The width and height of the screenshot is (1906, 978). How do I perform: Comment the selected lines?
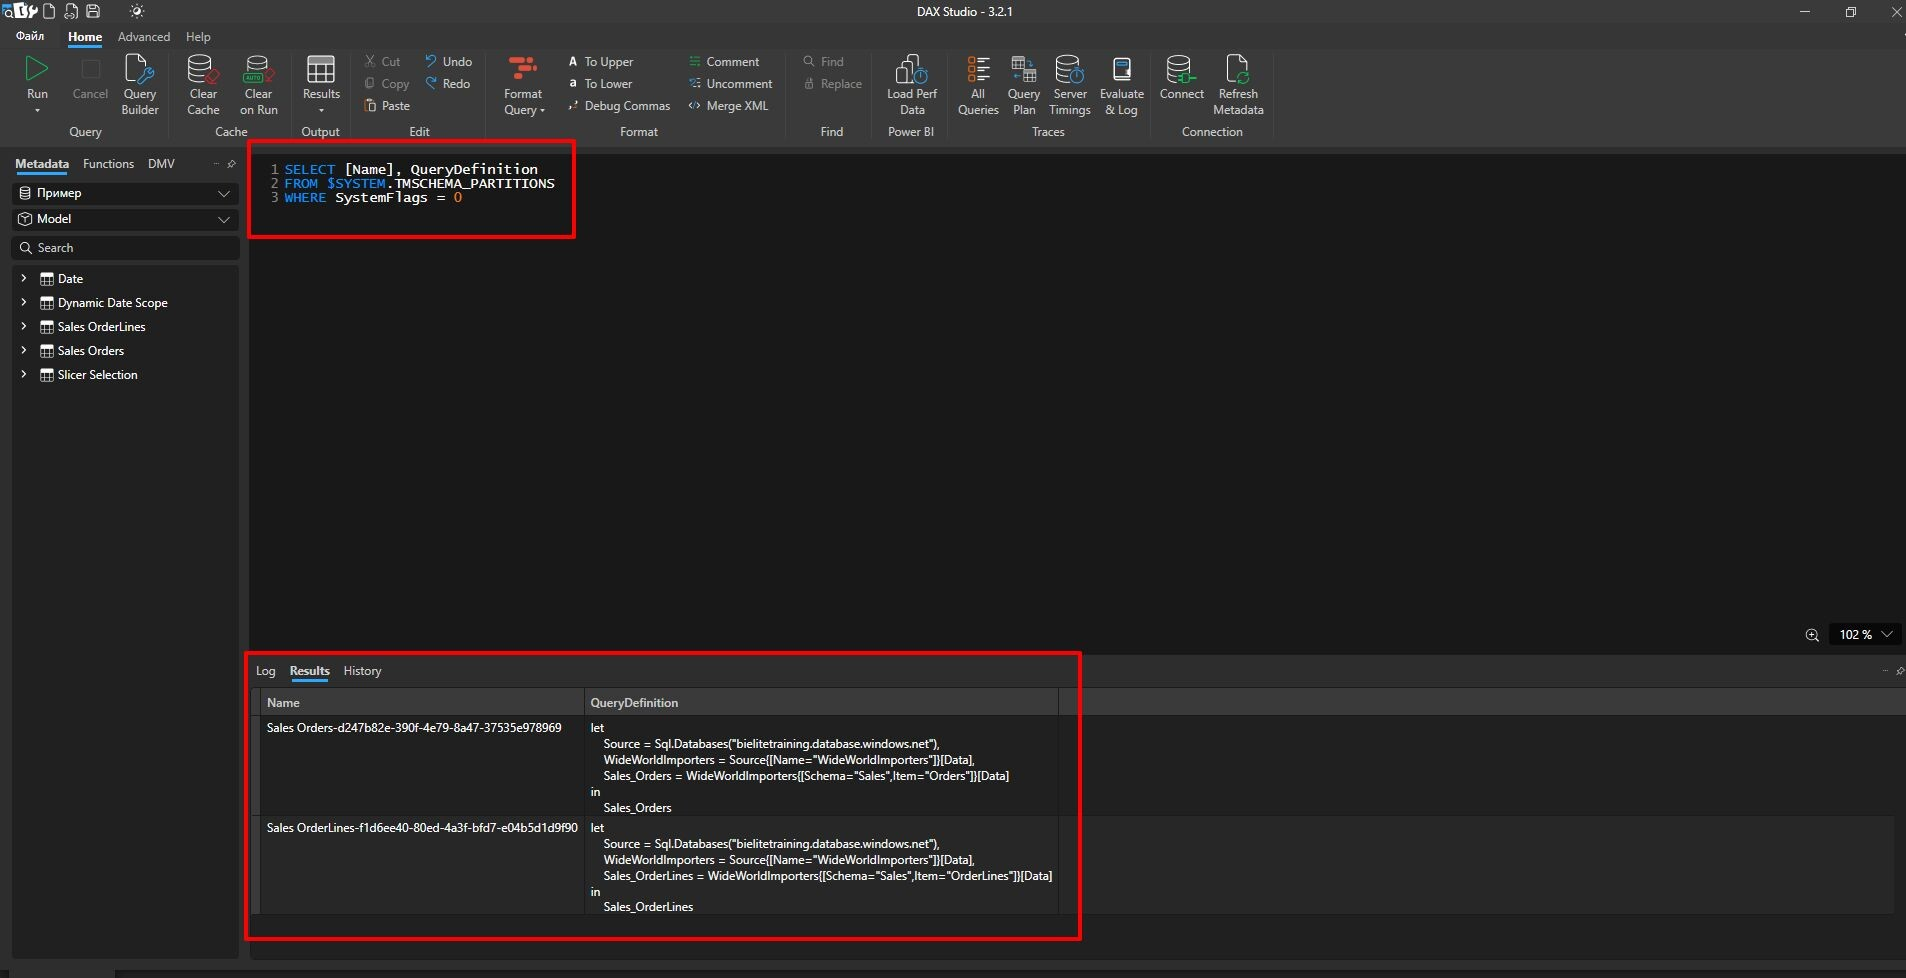coord(723,62)
